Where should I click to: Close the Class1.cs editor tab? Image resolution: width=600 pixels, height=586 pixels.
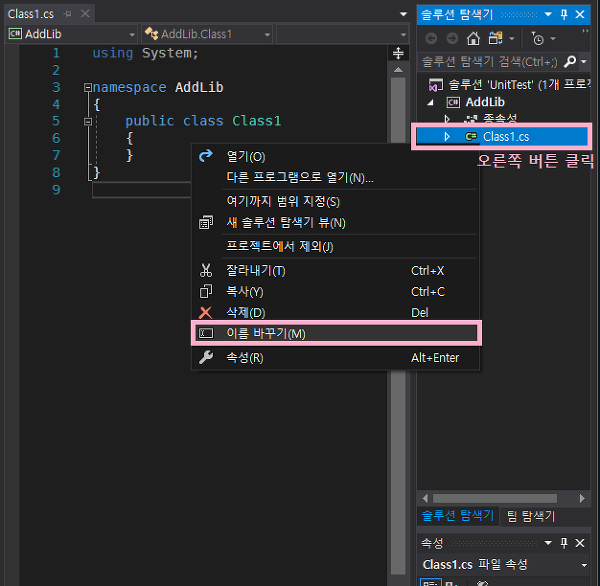(x=85, y=14)
